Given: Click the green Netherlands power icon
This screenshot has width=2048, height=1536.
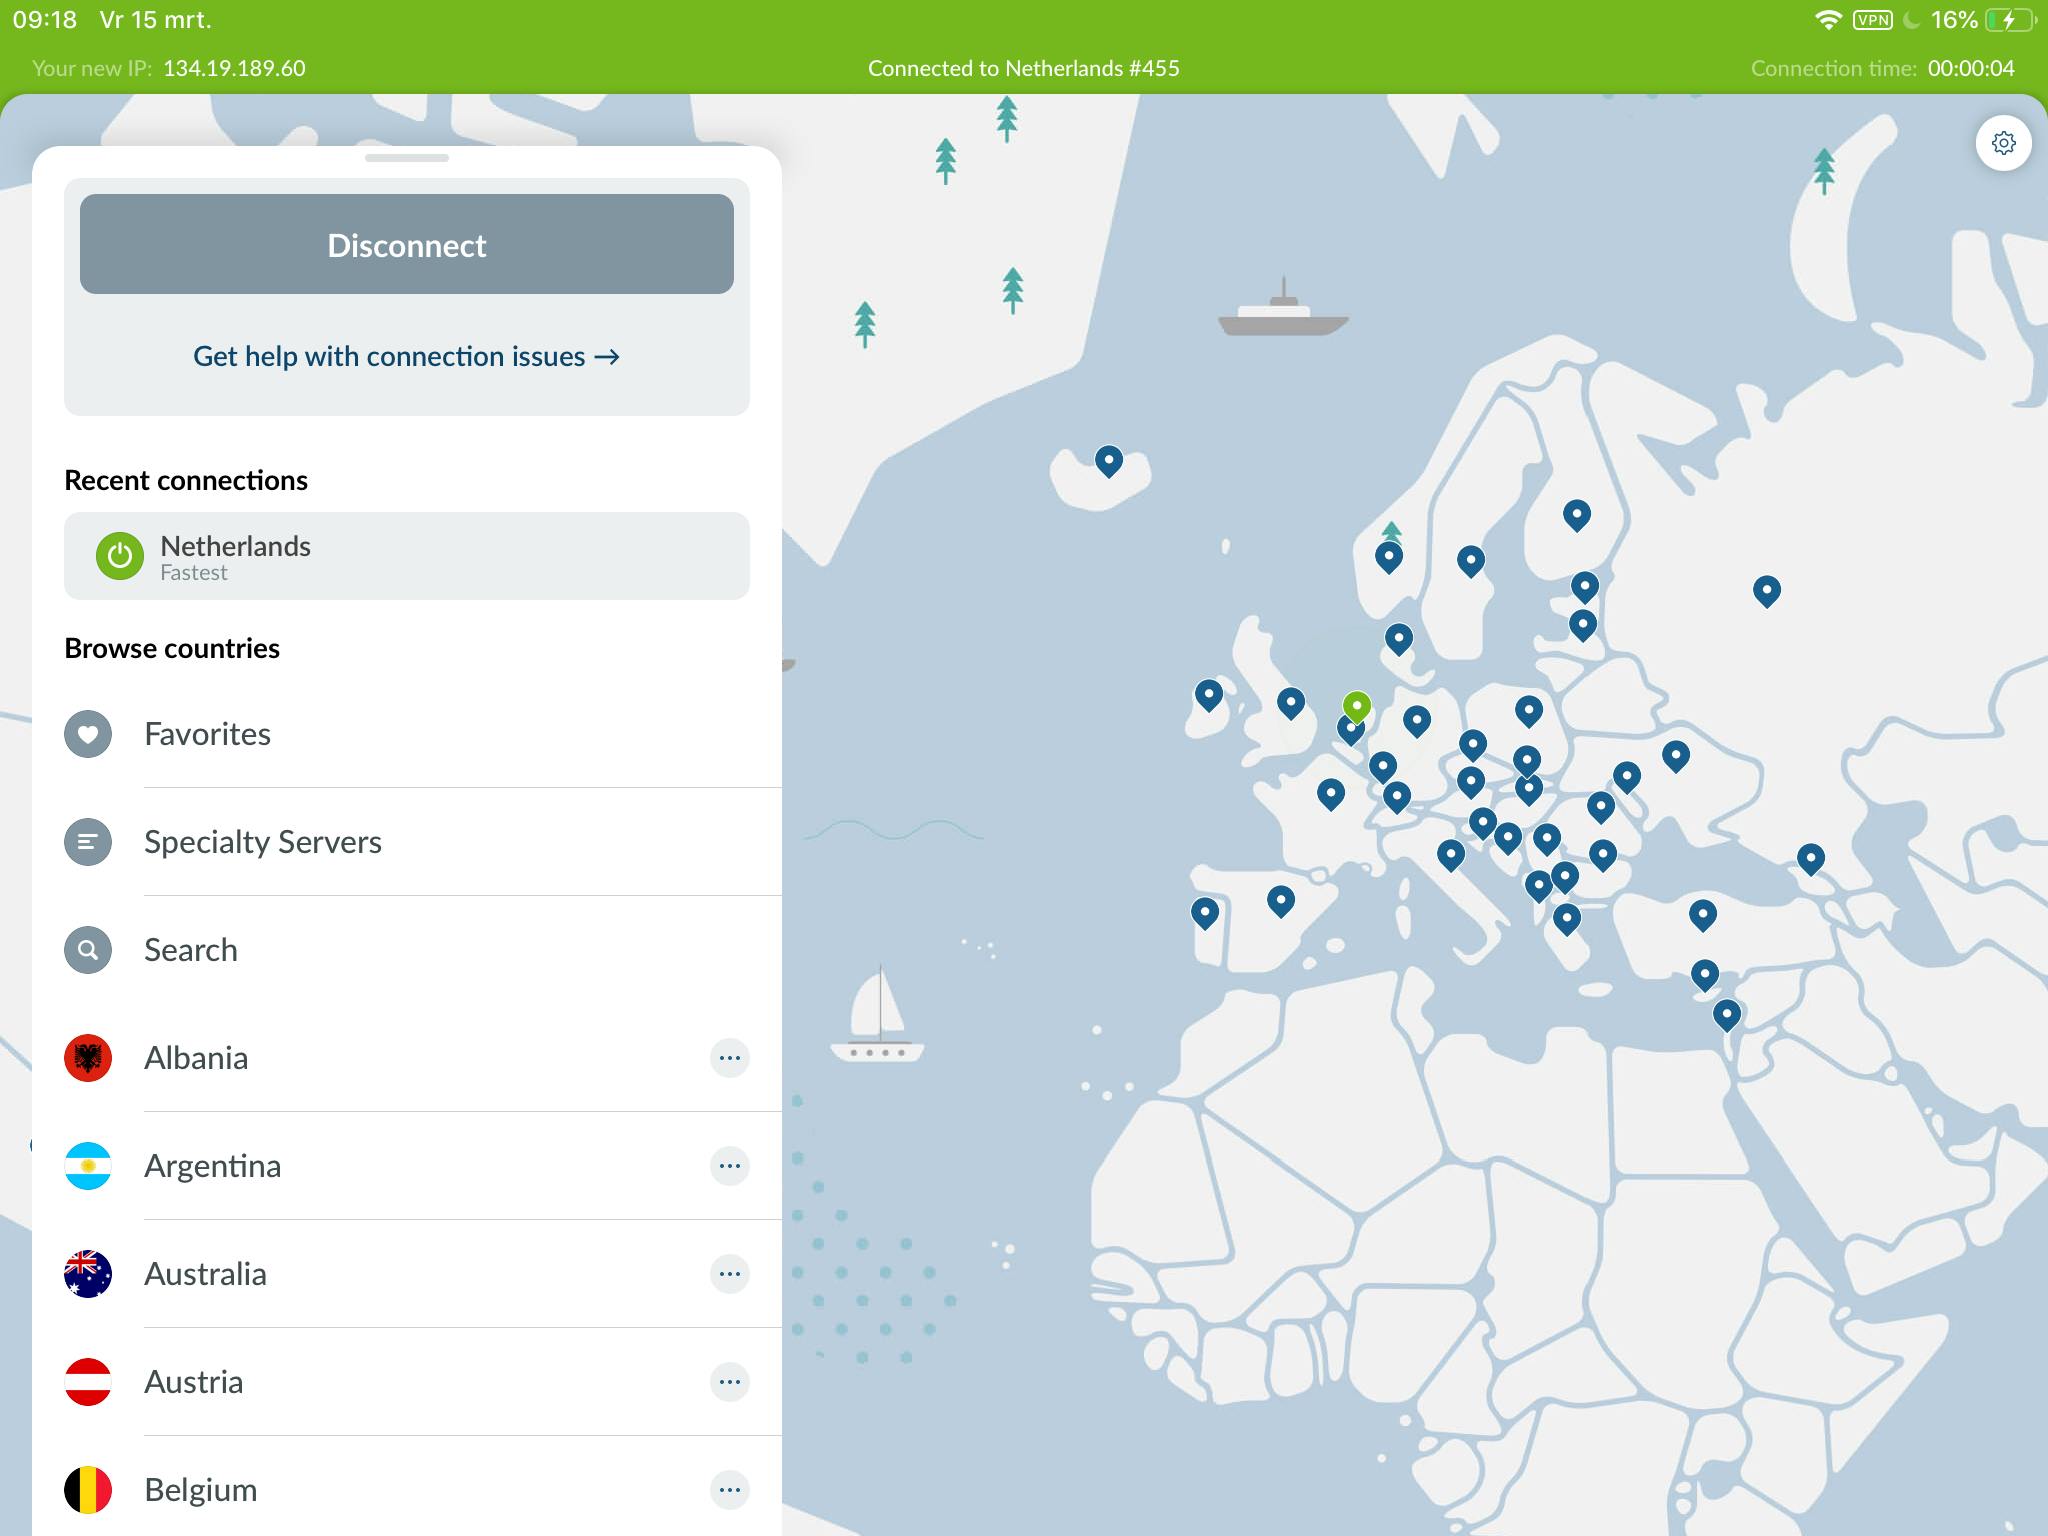Looking at the screenshot, I should [119, 556].
